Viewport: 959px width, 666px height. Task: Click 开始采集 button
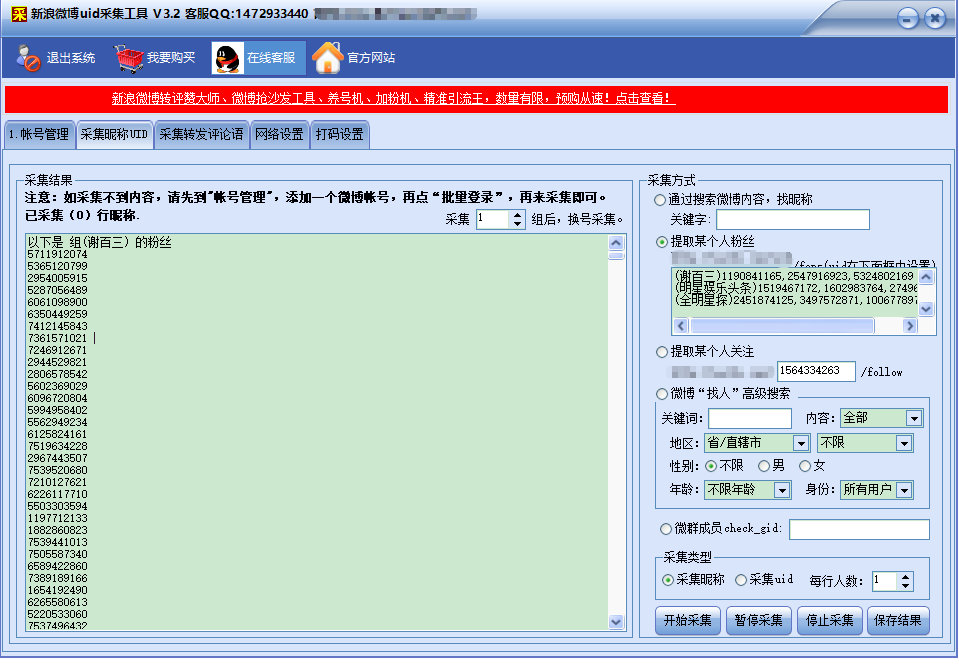687,621
